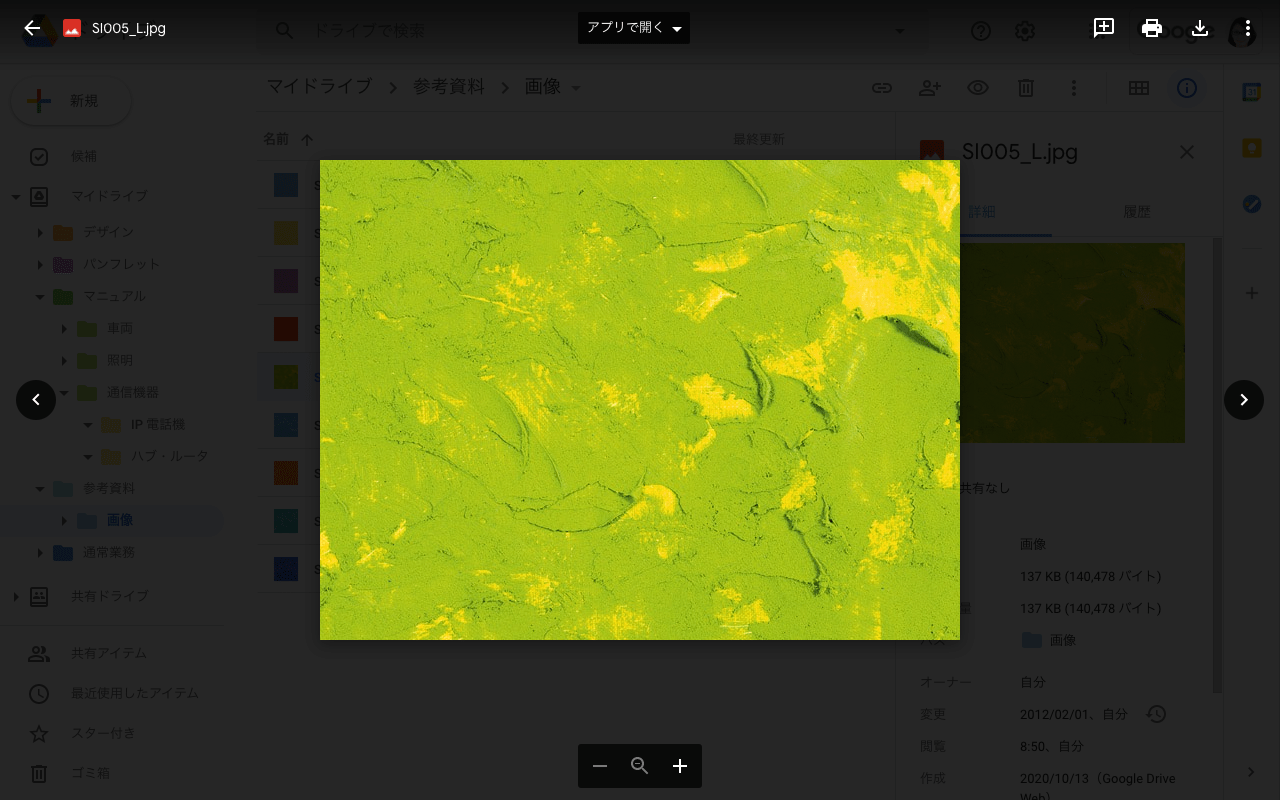Expand the '通常業務' folder arrow
1280x800 pixels.
tap(40, 552)
